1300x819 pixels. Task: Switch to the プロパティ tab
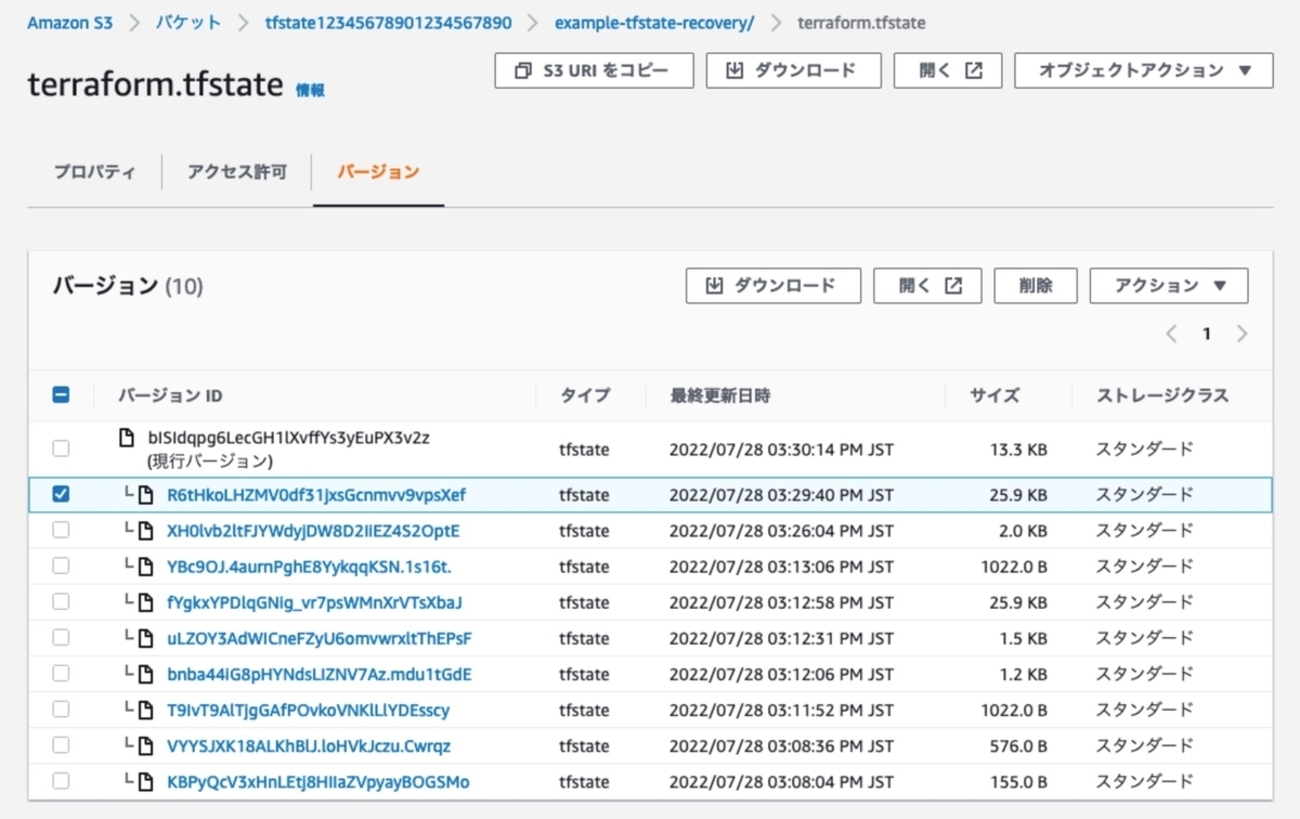pyautogui.click(x=94, y=172)
